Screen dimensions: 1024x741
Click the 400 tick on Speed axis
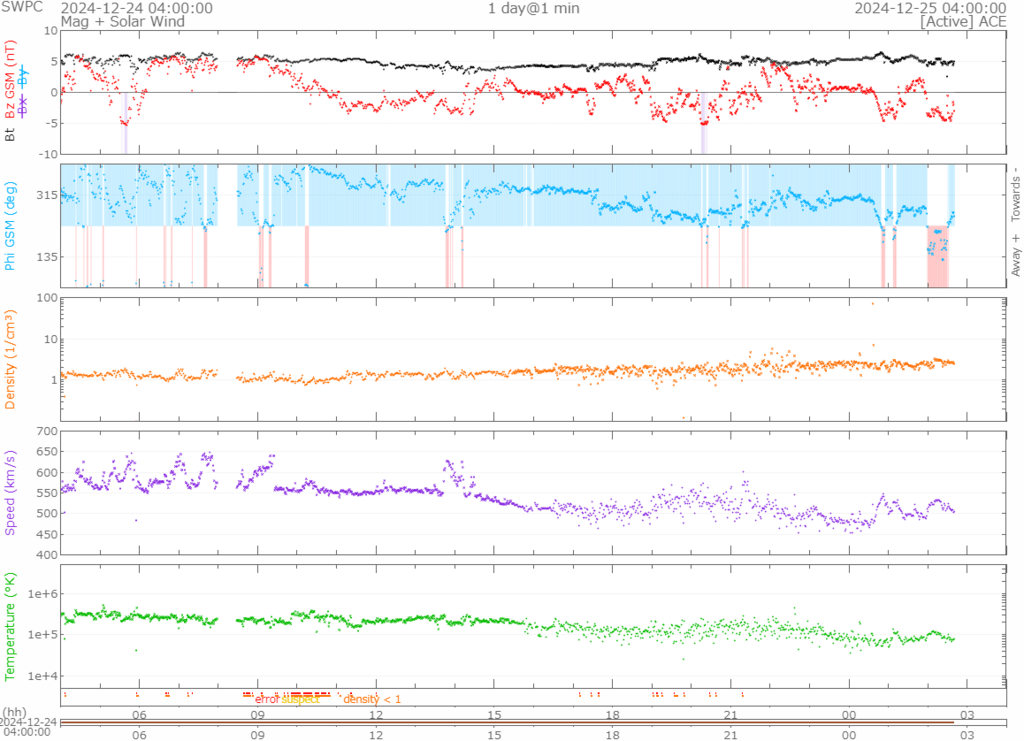coord(47,555)
